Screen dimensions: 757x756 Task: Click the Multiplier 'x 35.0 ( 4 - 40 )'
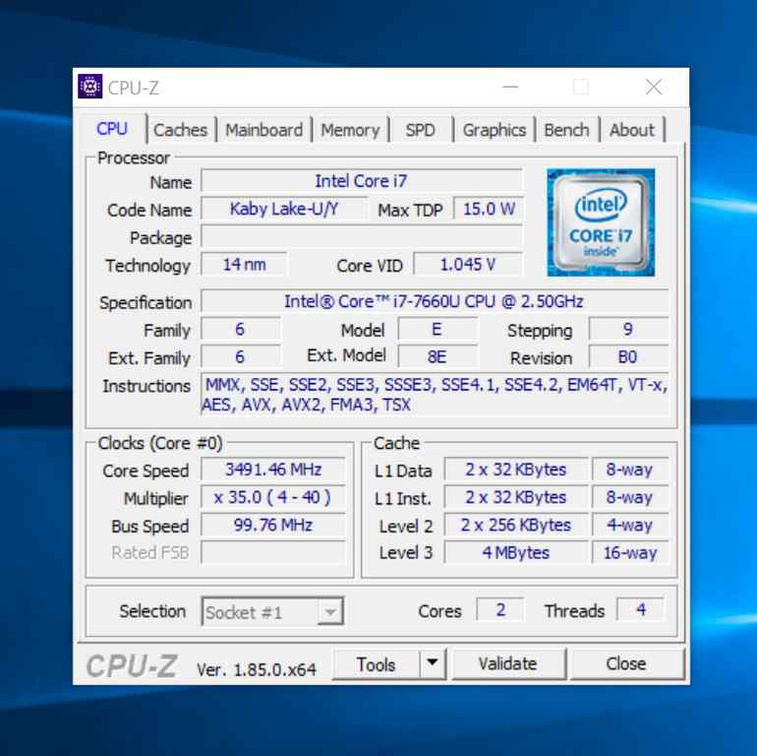pyautogui.click(x=273, y=497)
